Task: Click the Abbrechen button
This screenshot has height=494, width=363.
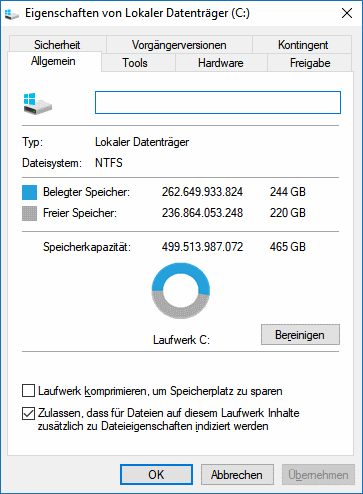Action: pyautogui.click(x=237, y=475)
